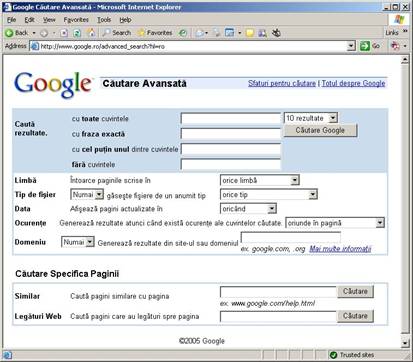Viewport: 413px width, 362px height.
Task: Click the Research toolbar icon
Action: tap(262, 33)
